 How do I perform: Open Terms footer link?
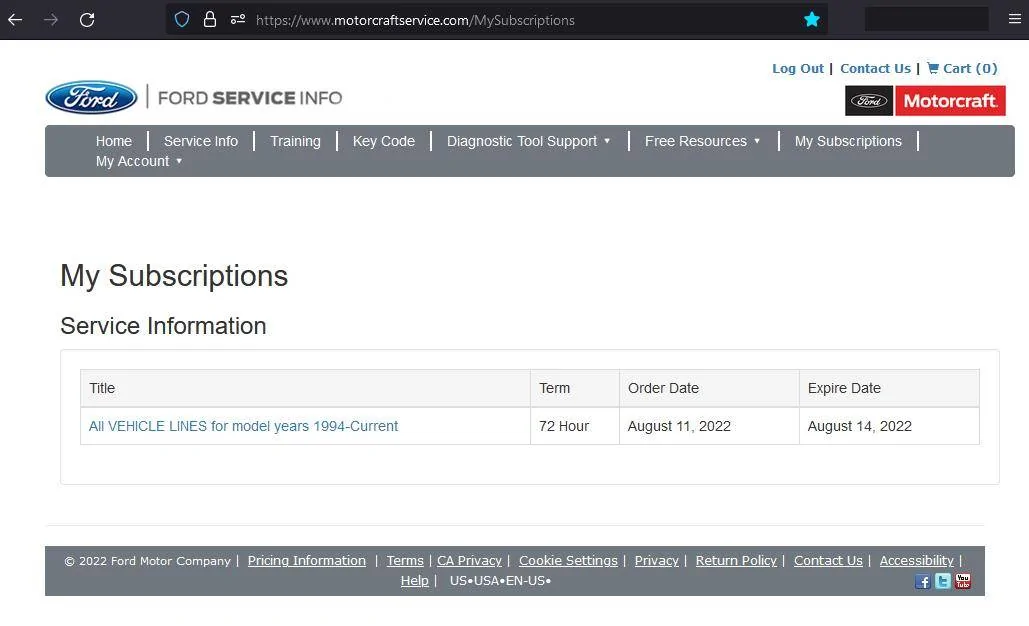[x=405, y=560]
